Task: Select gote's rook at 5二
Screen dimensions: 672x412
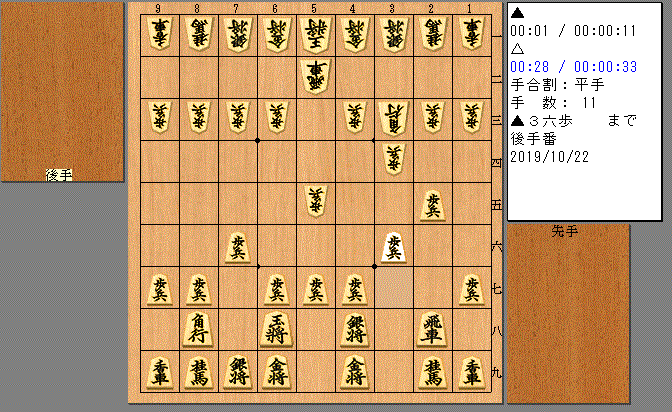Action: 316,76
